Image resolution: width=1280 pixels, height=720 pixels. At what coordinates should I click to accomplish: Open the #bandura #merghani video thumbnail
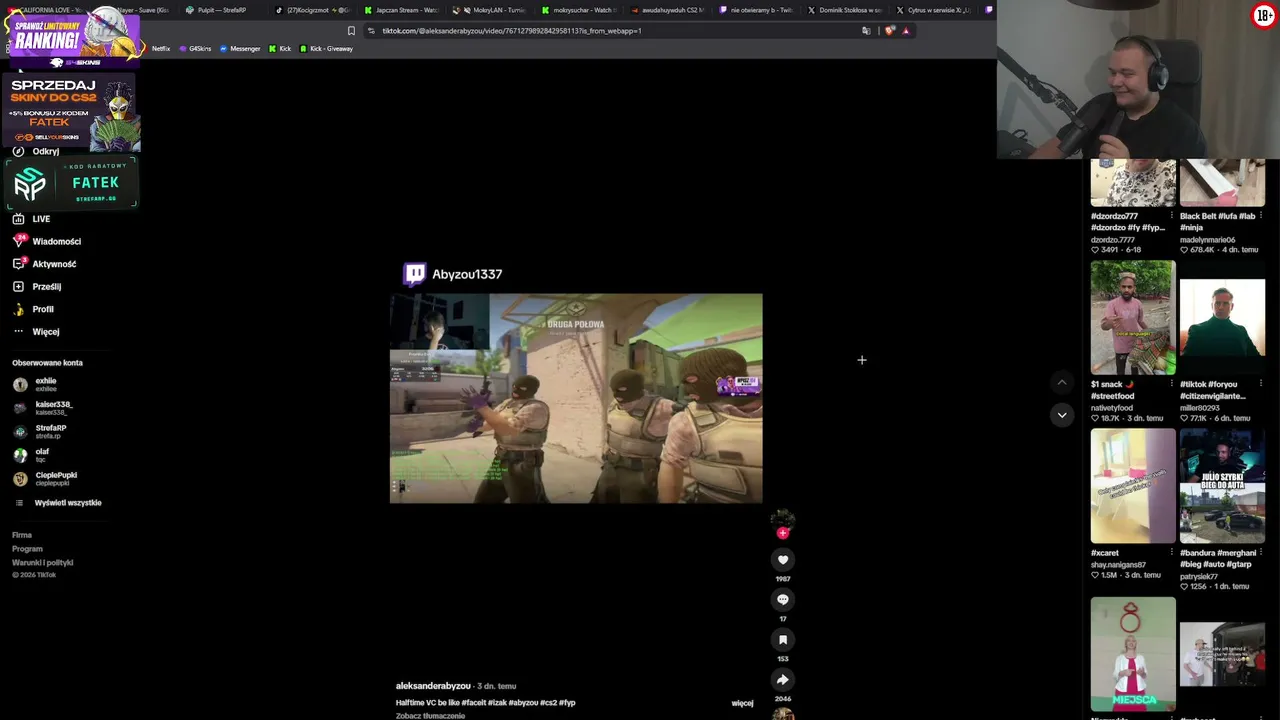point(1222,486)
